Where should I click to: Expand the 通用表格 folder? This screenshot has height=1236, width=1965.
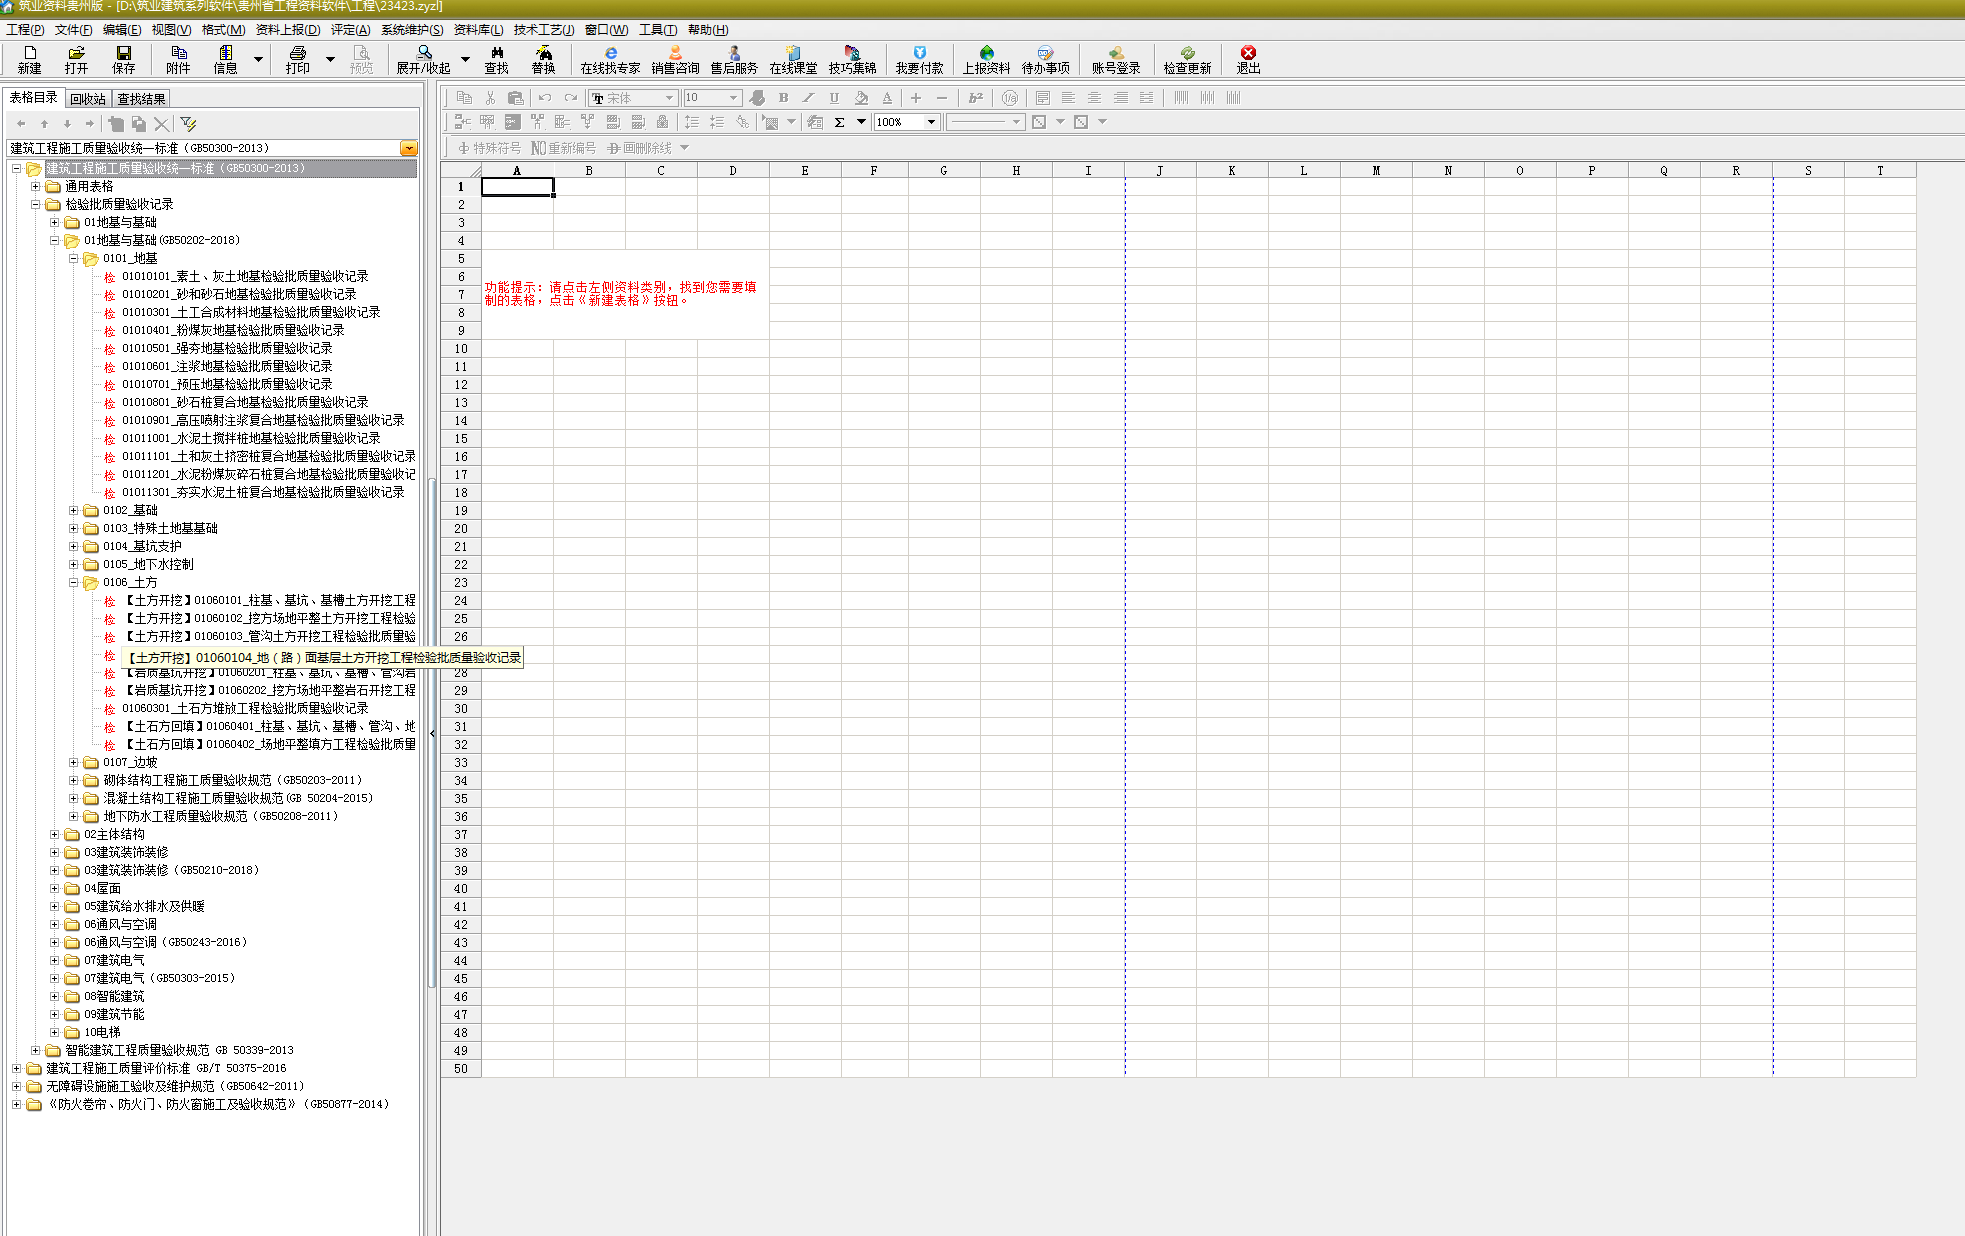point(36,186)
